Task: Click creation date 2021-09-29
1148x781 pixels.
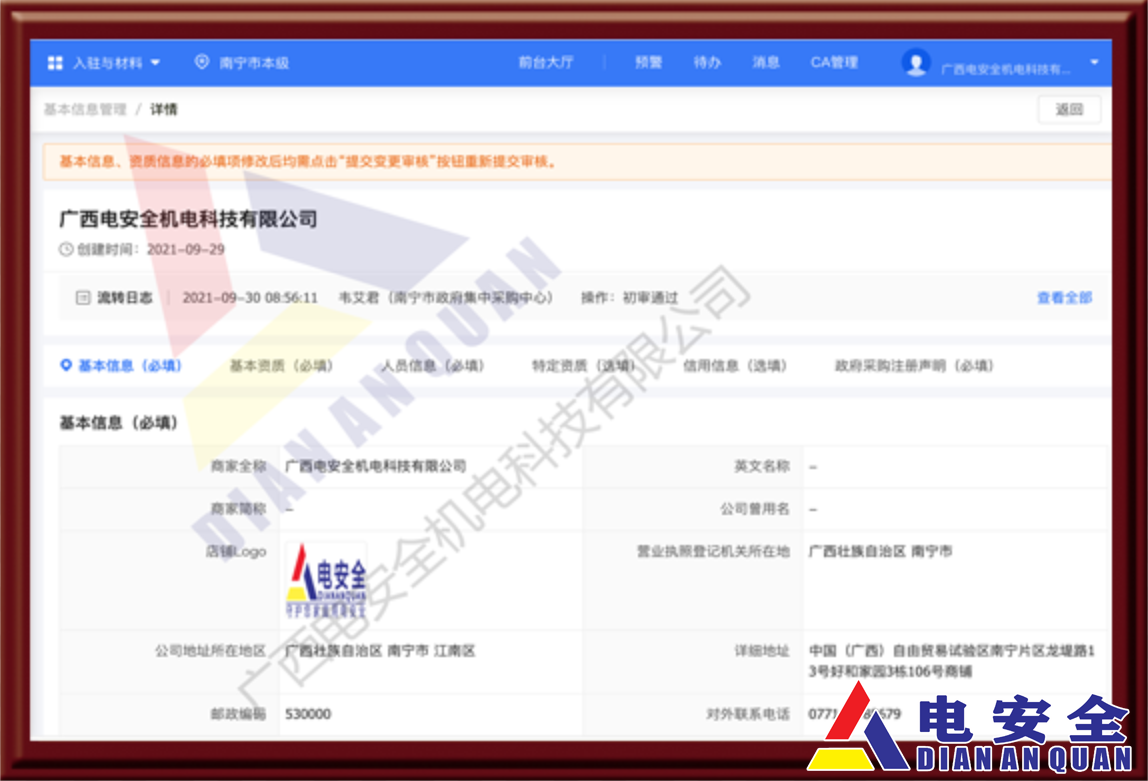Action: coord(186,249)
